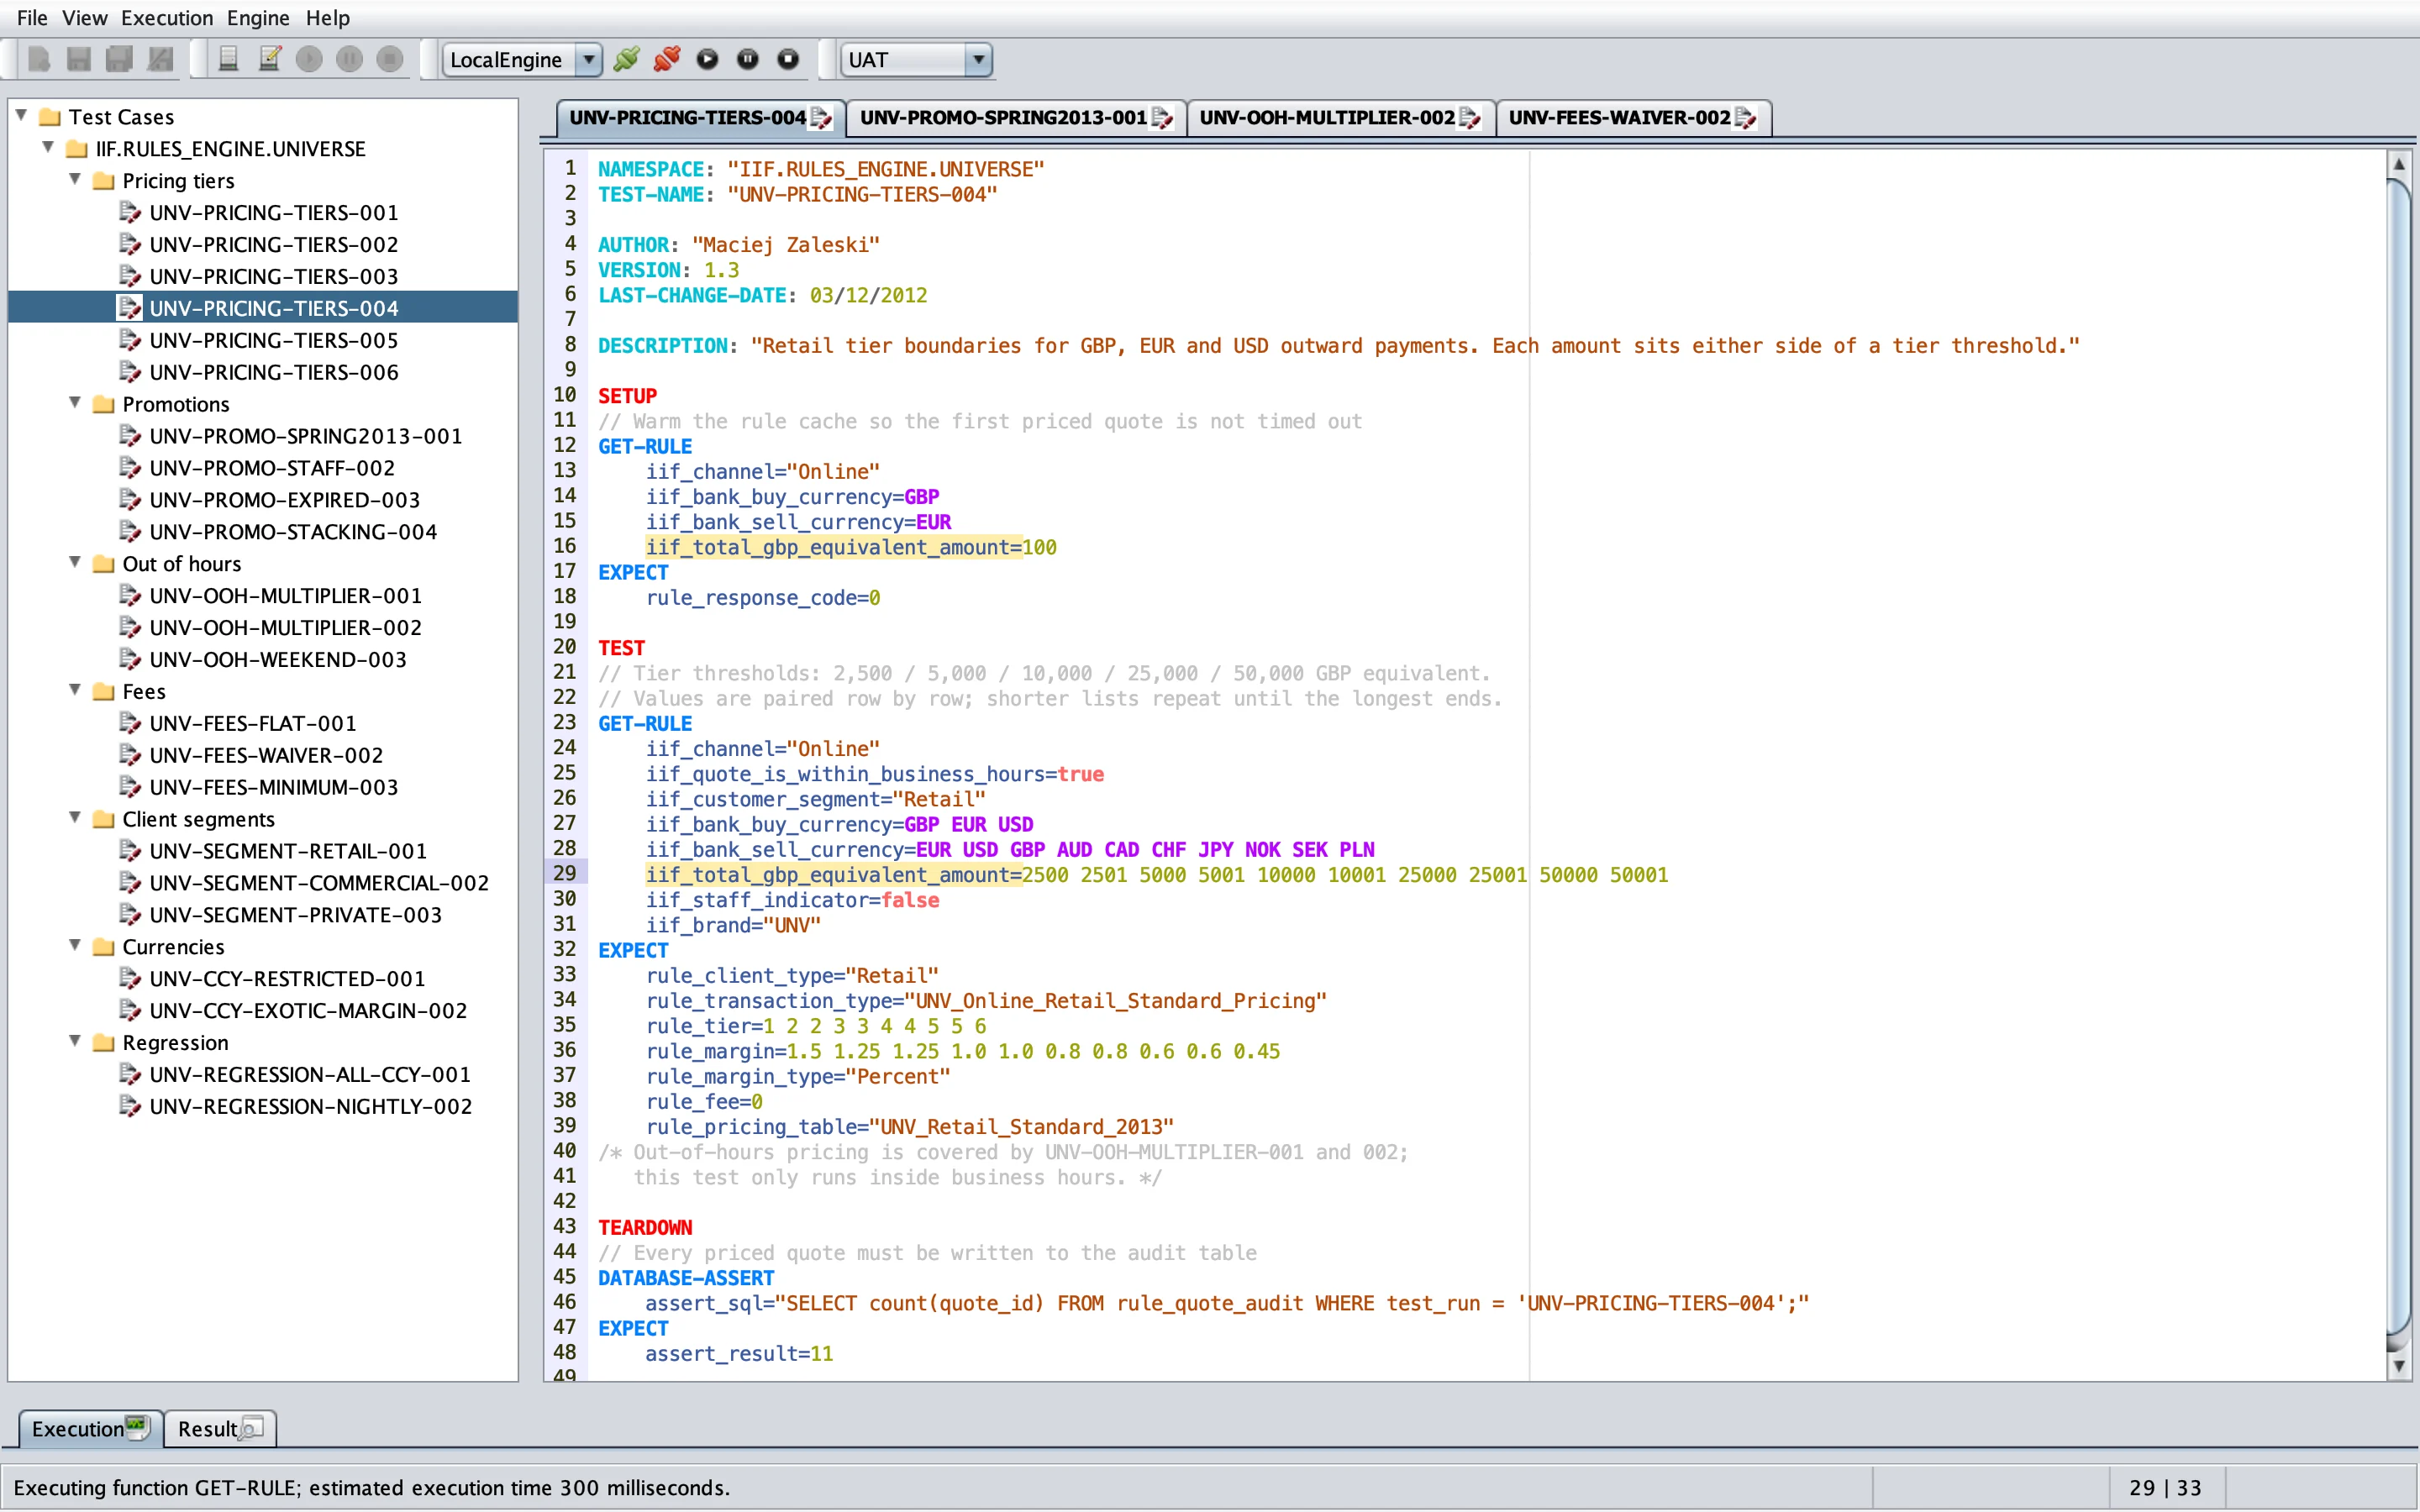Open the Help menu
The height and width of the screenshot is (1512, 2420).
pos(327,18)
